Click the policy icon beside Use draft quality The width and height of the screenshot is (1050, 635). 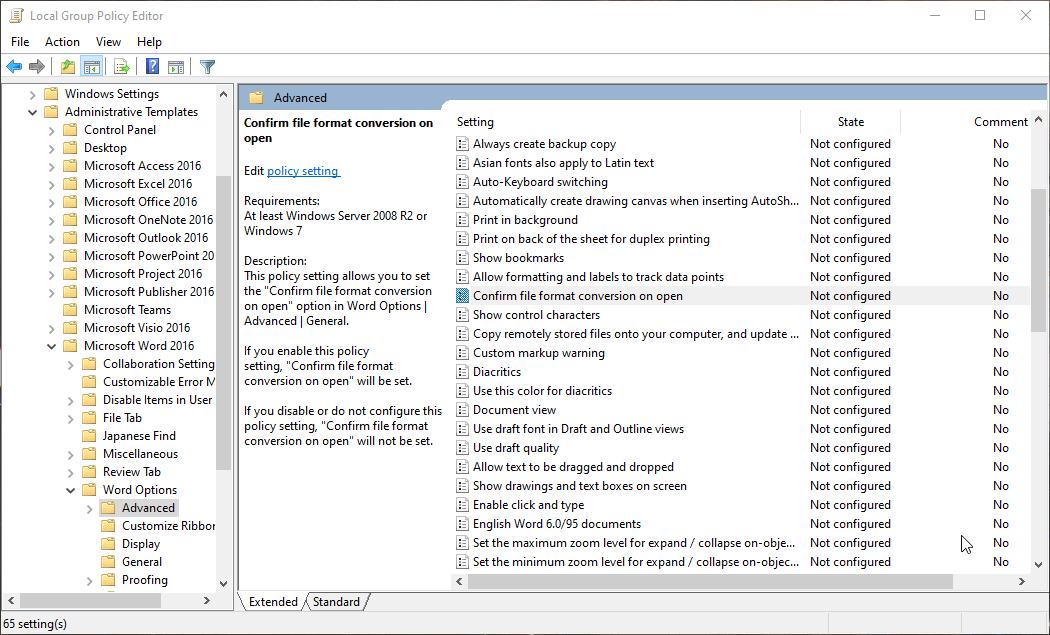(462, 448)
